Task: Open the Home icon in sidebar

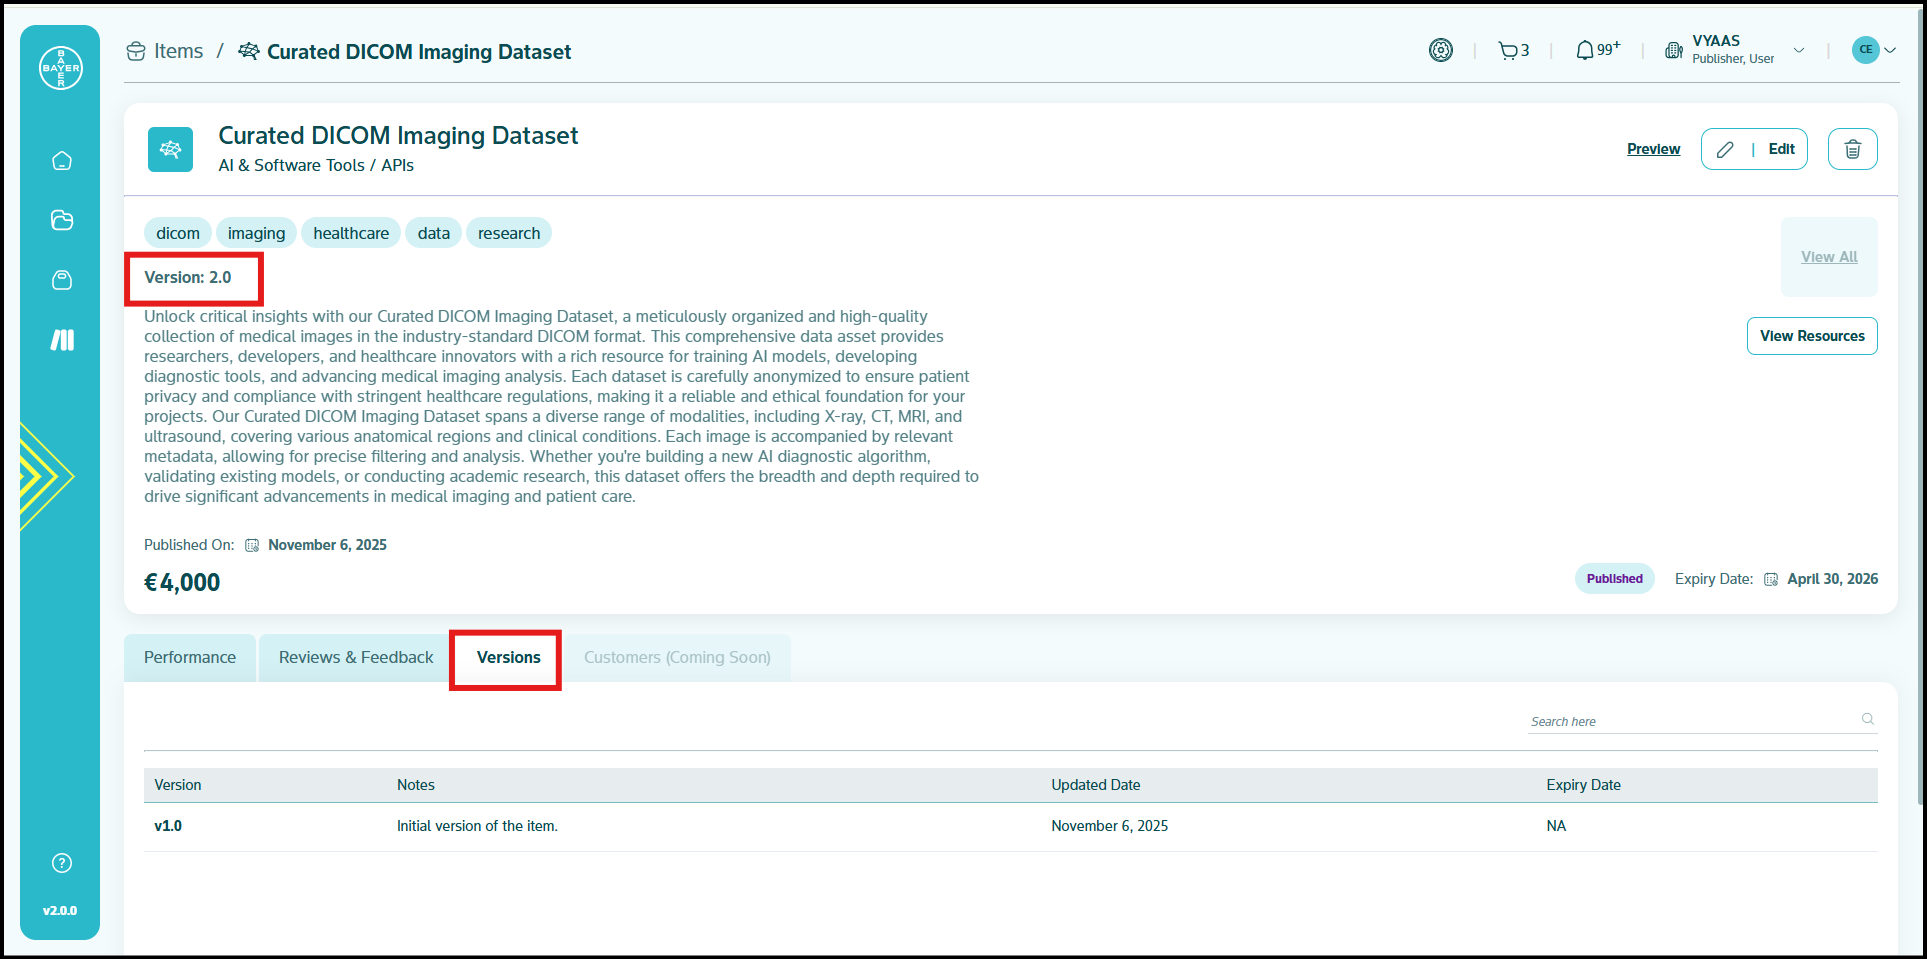Action: 62,161
